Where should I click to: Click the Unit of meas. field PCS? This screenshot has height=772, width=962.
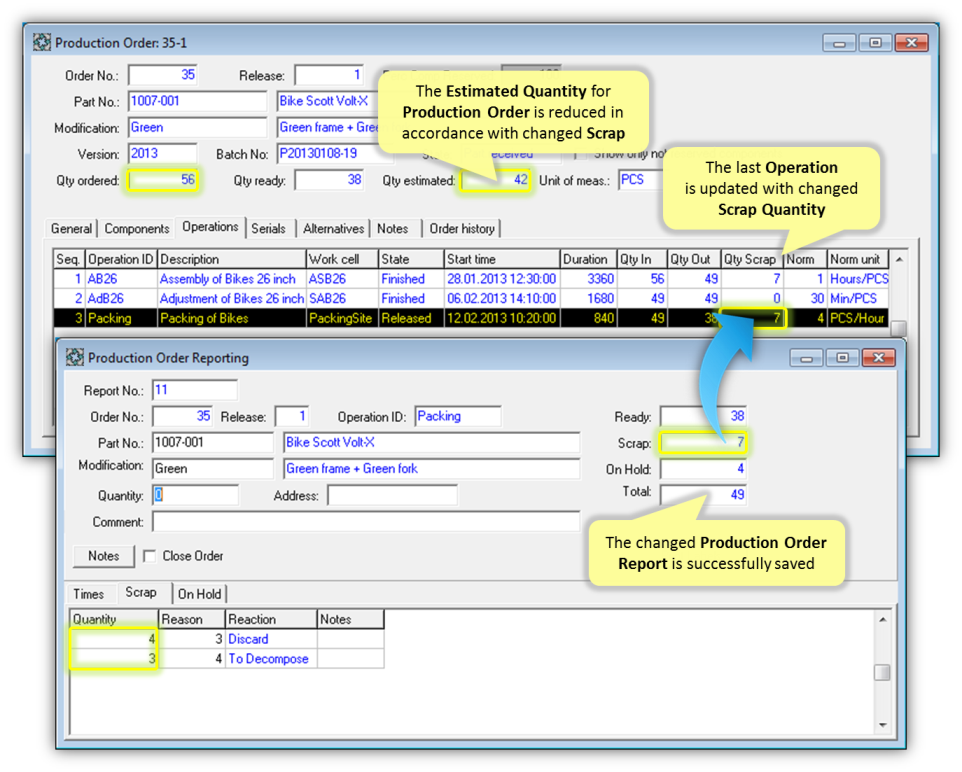click(x=641, y=180)
